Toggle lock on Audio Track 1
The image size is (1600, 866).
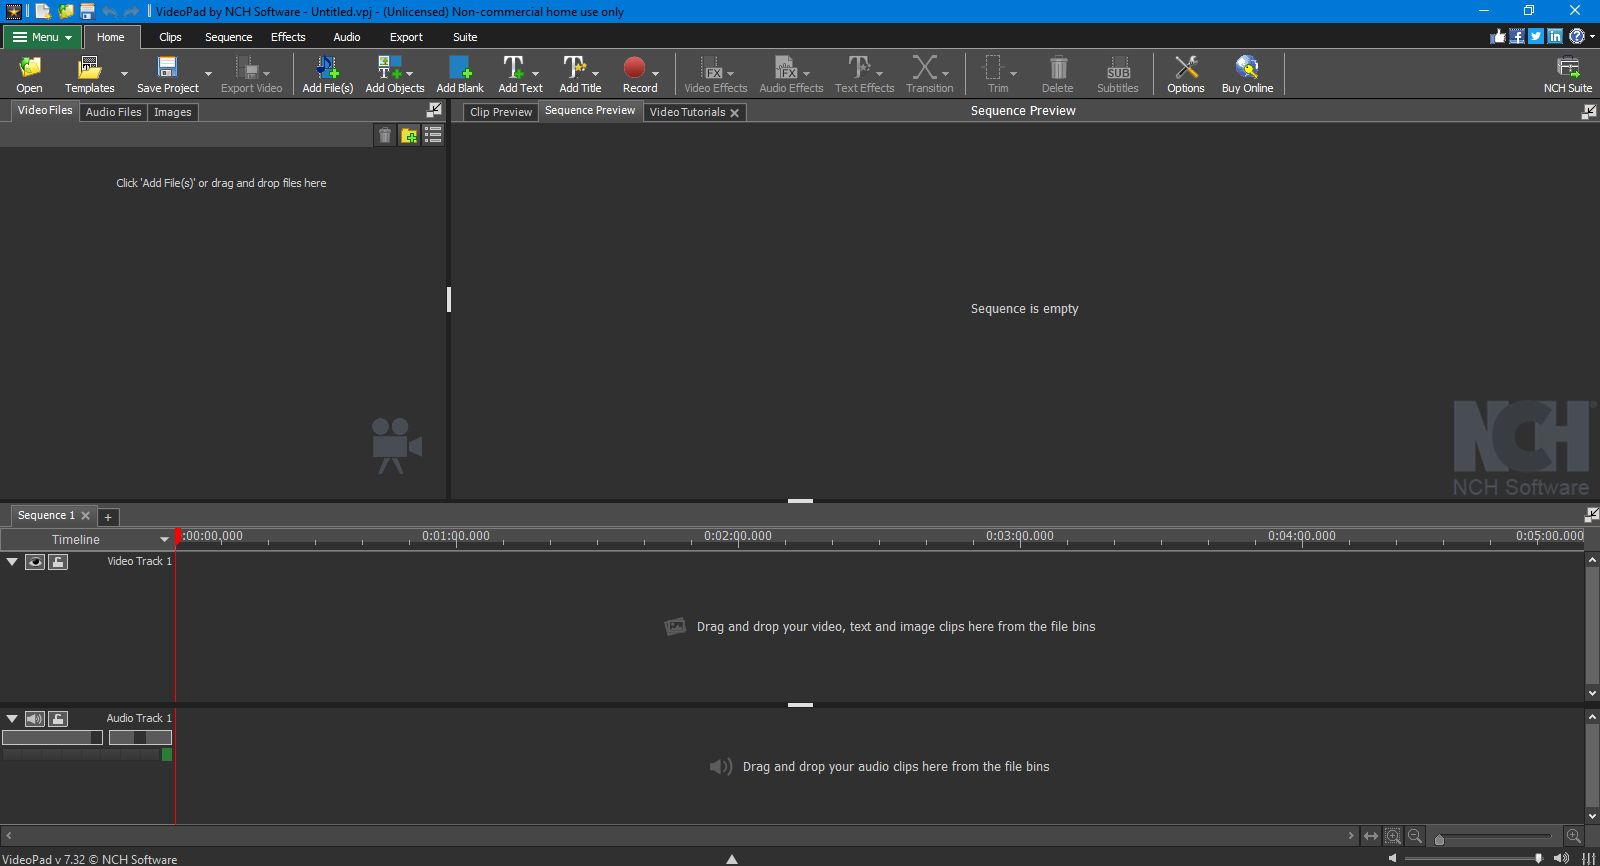(x=58, y=719)
